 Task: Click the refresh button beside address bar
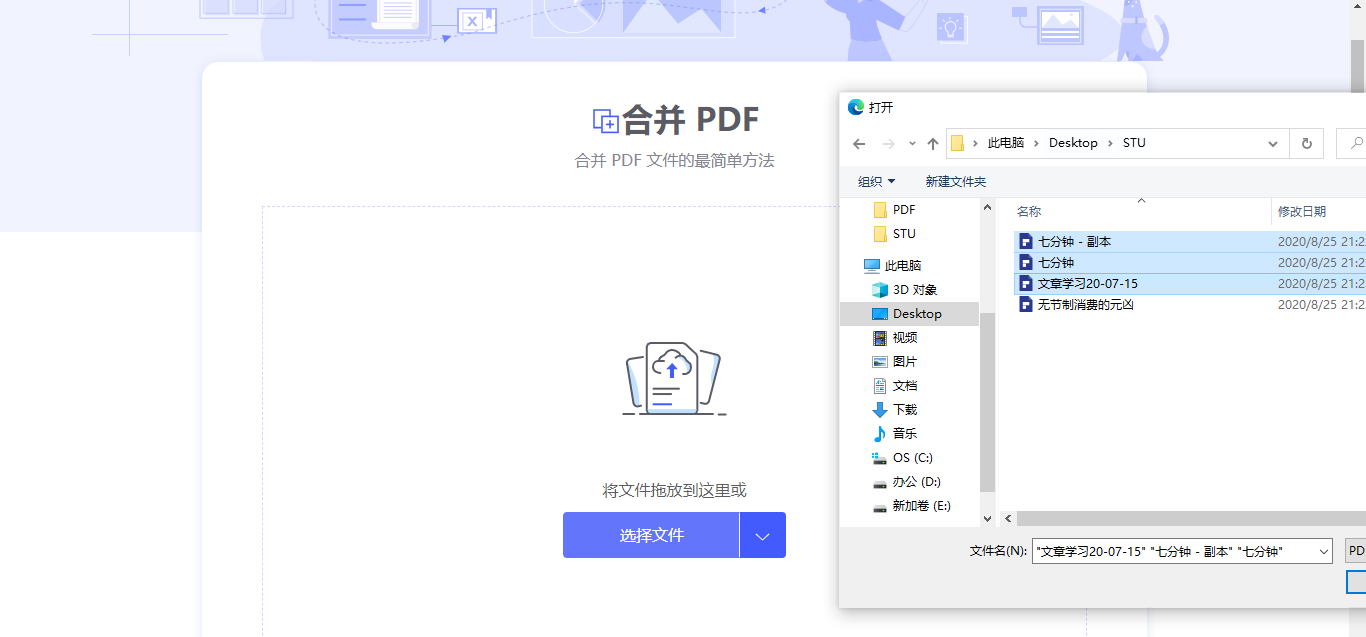coord(1306,144)
